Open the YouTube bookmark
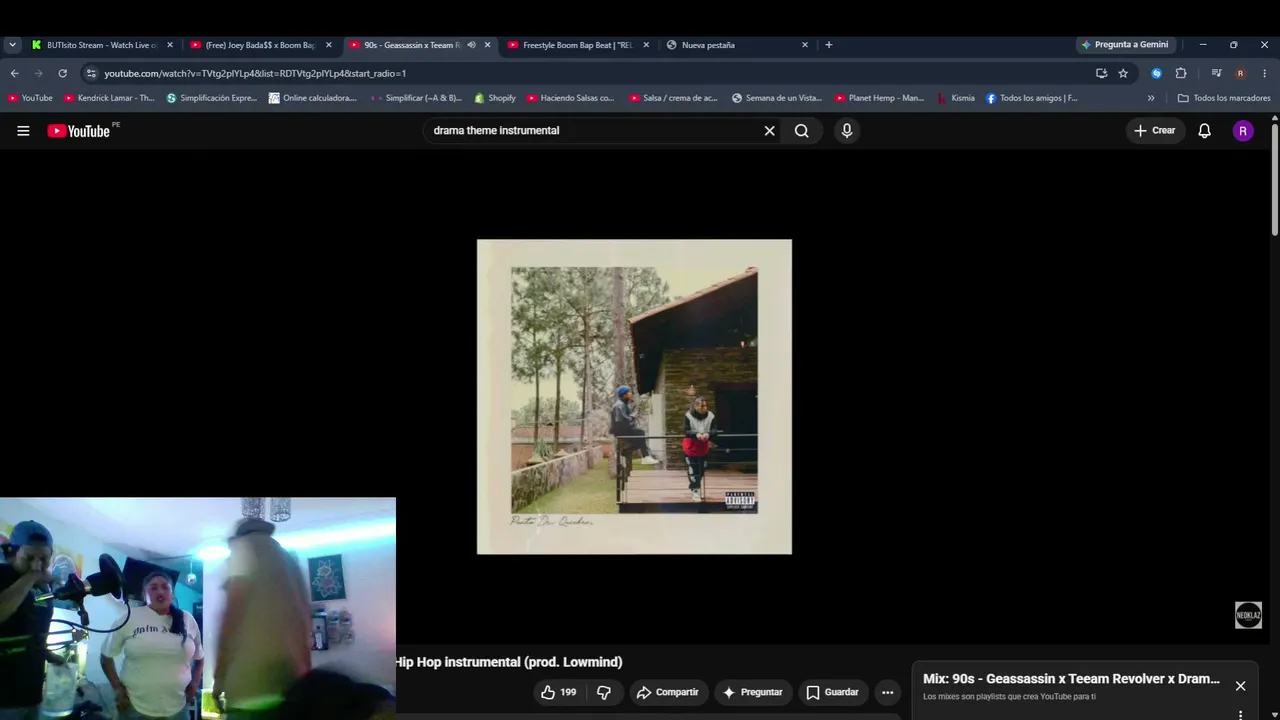The image size is (1280, 720). [x=30, y=98]
